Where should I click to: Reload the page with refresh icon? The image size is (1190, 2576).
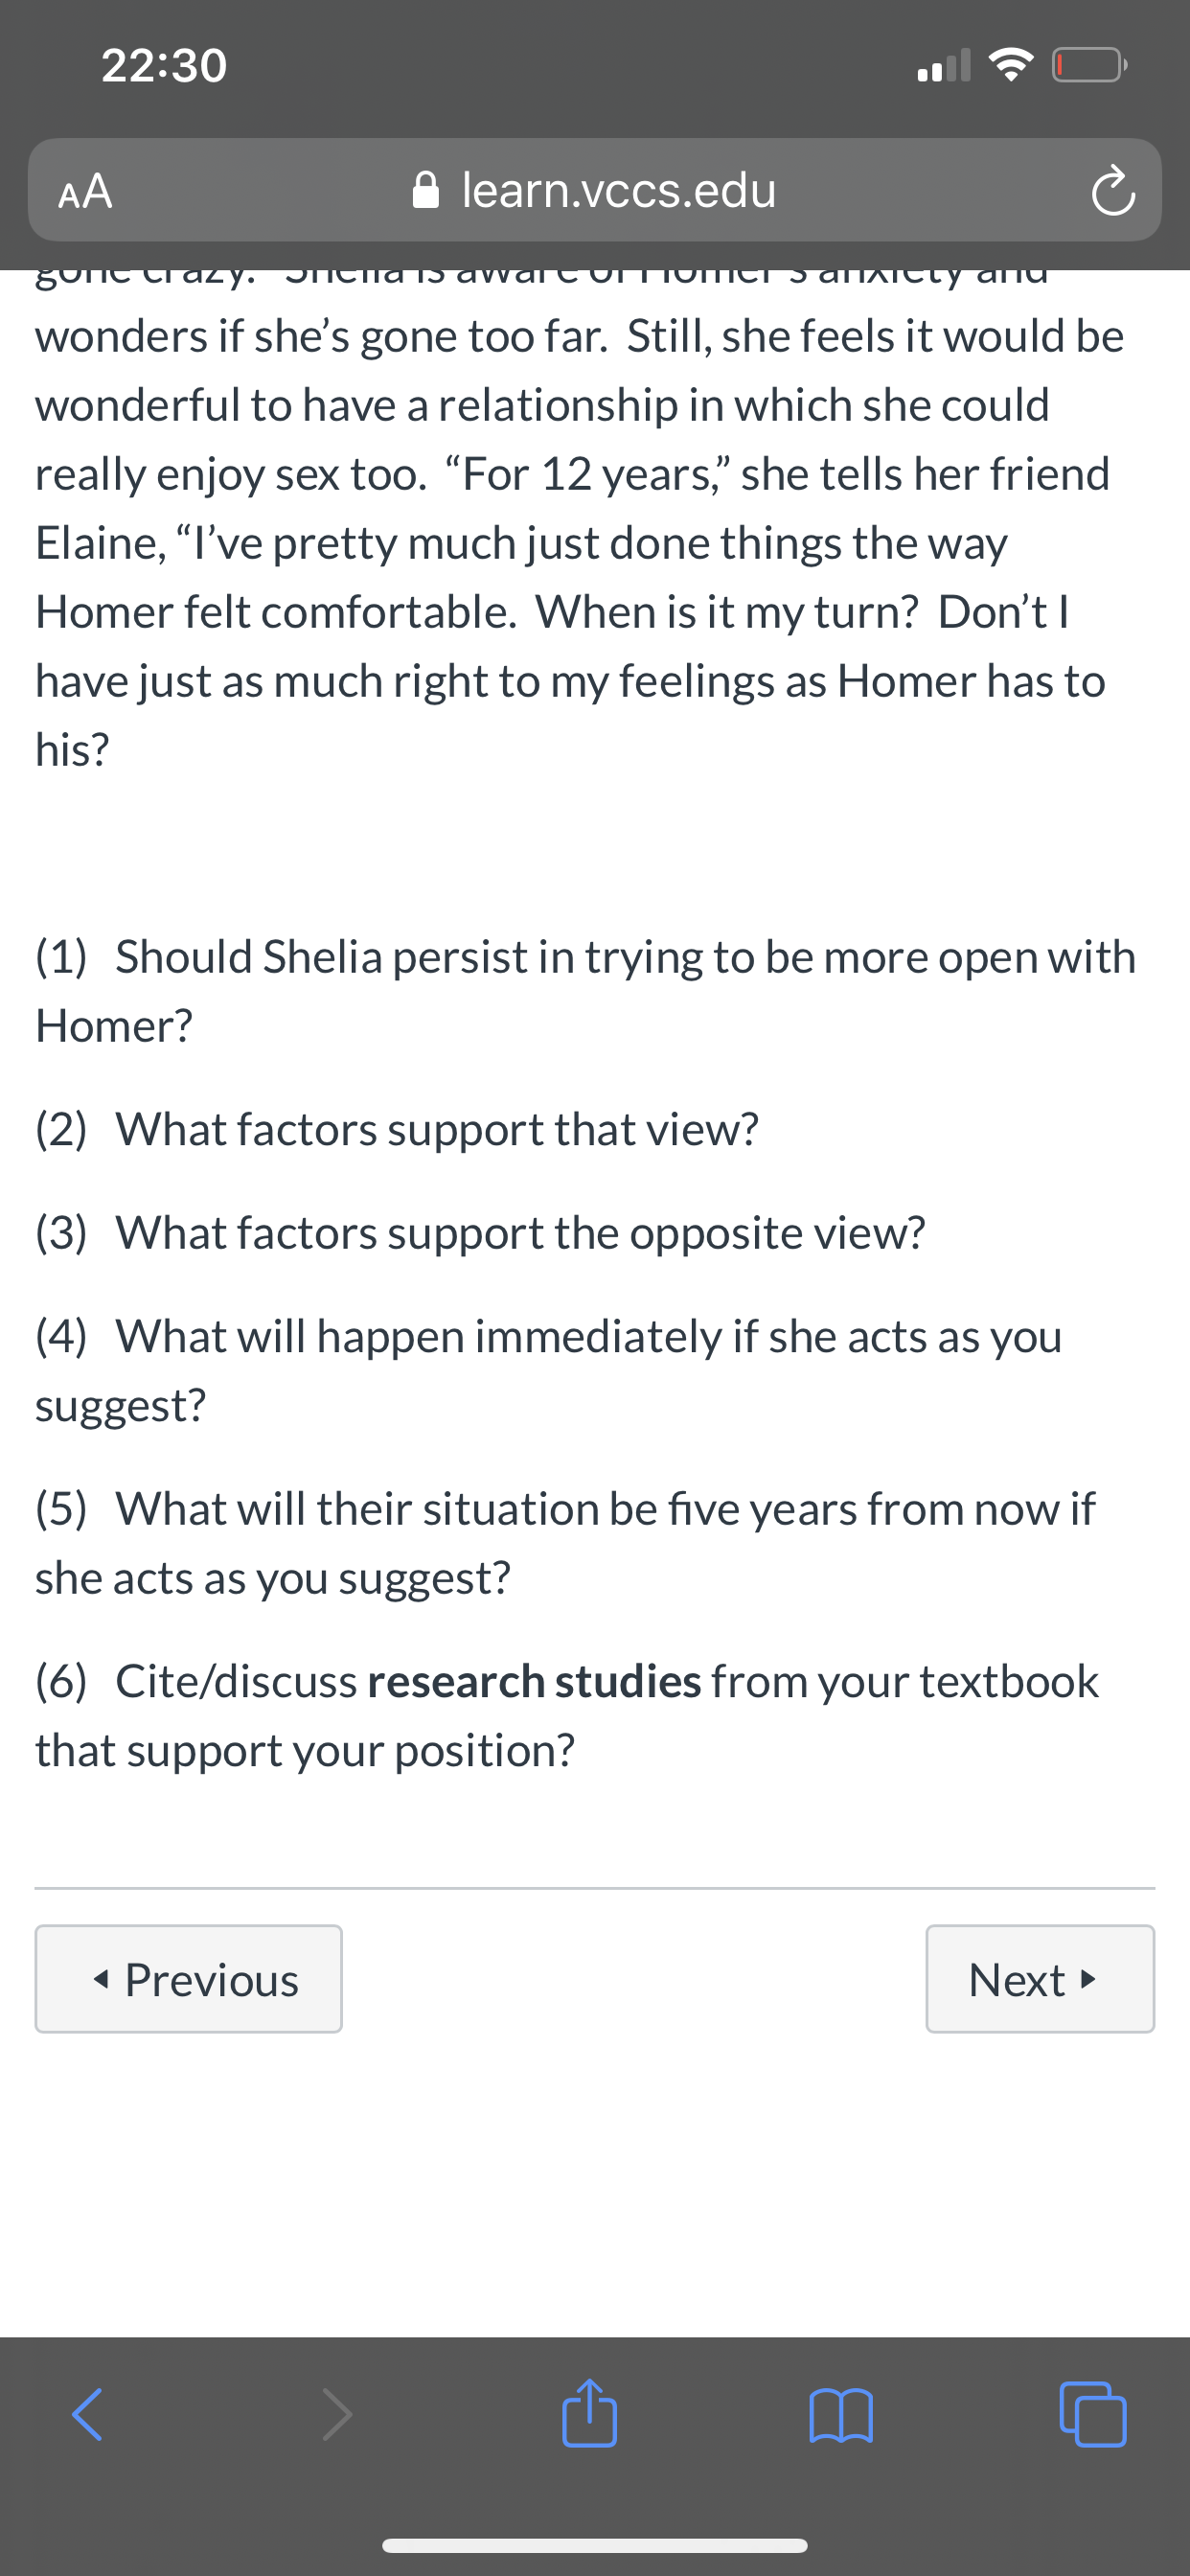point(1113,192)
